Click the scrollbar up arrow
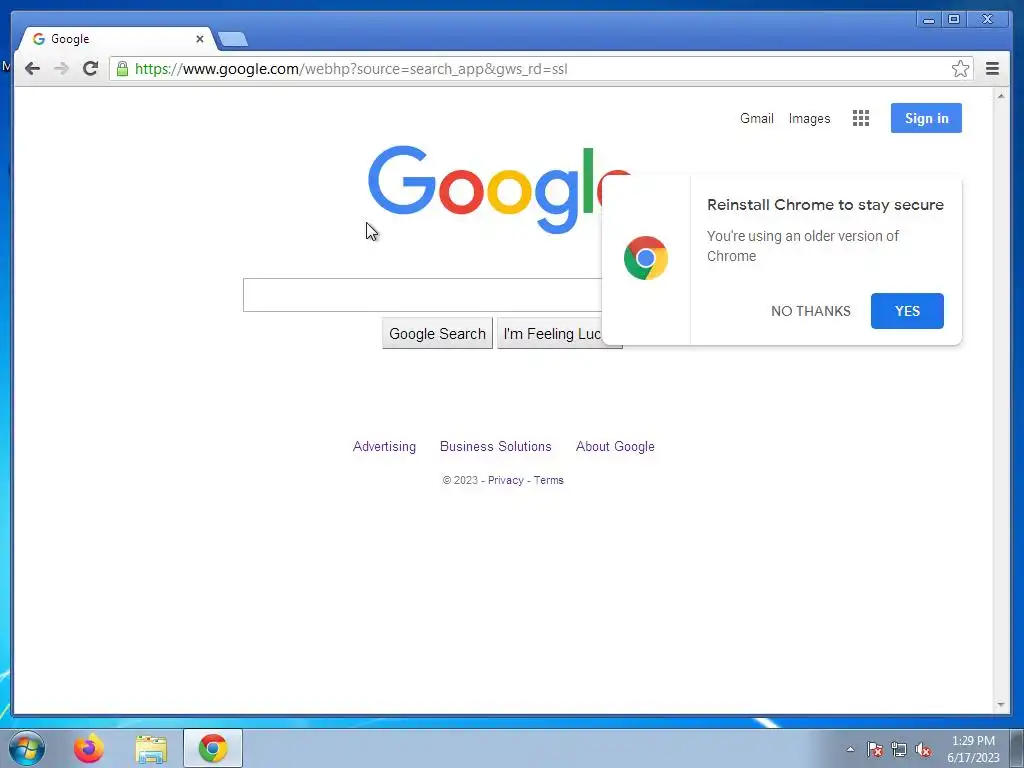 pyautogui.click(x=1000, y=96)
